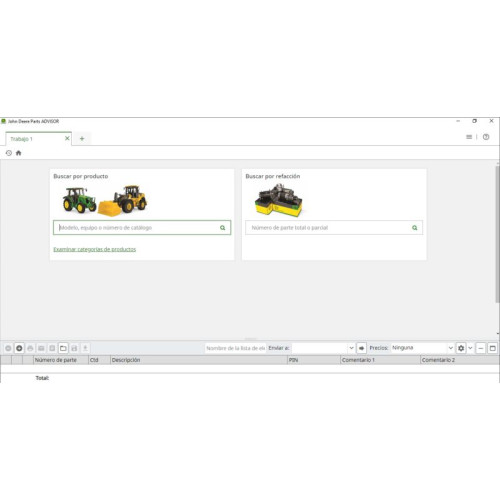Image resolution: width=500 pixels, height=500 pixels.
Task: Click the Comentario 2 column header
Action: tap(460, 360)
